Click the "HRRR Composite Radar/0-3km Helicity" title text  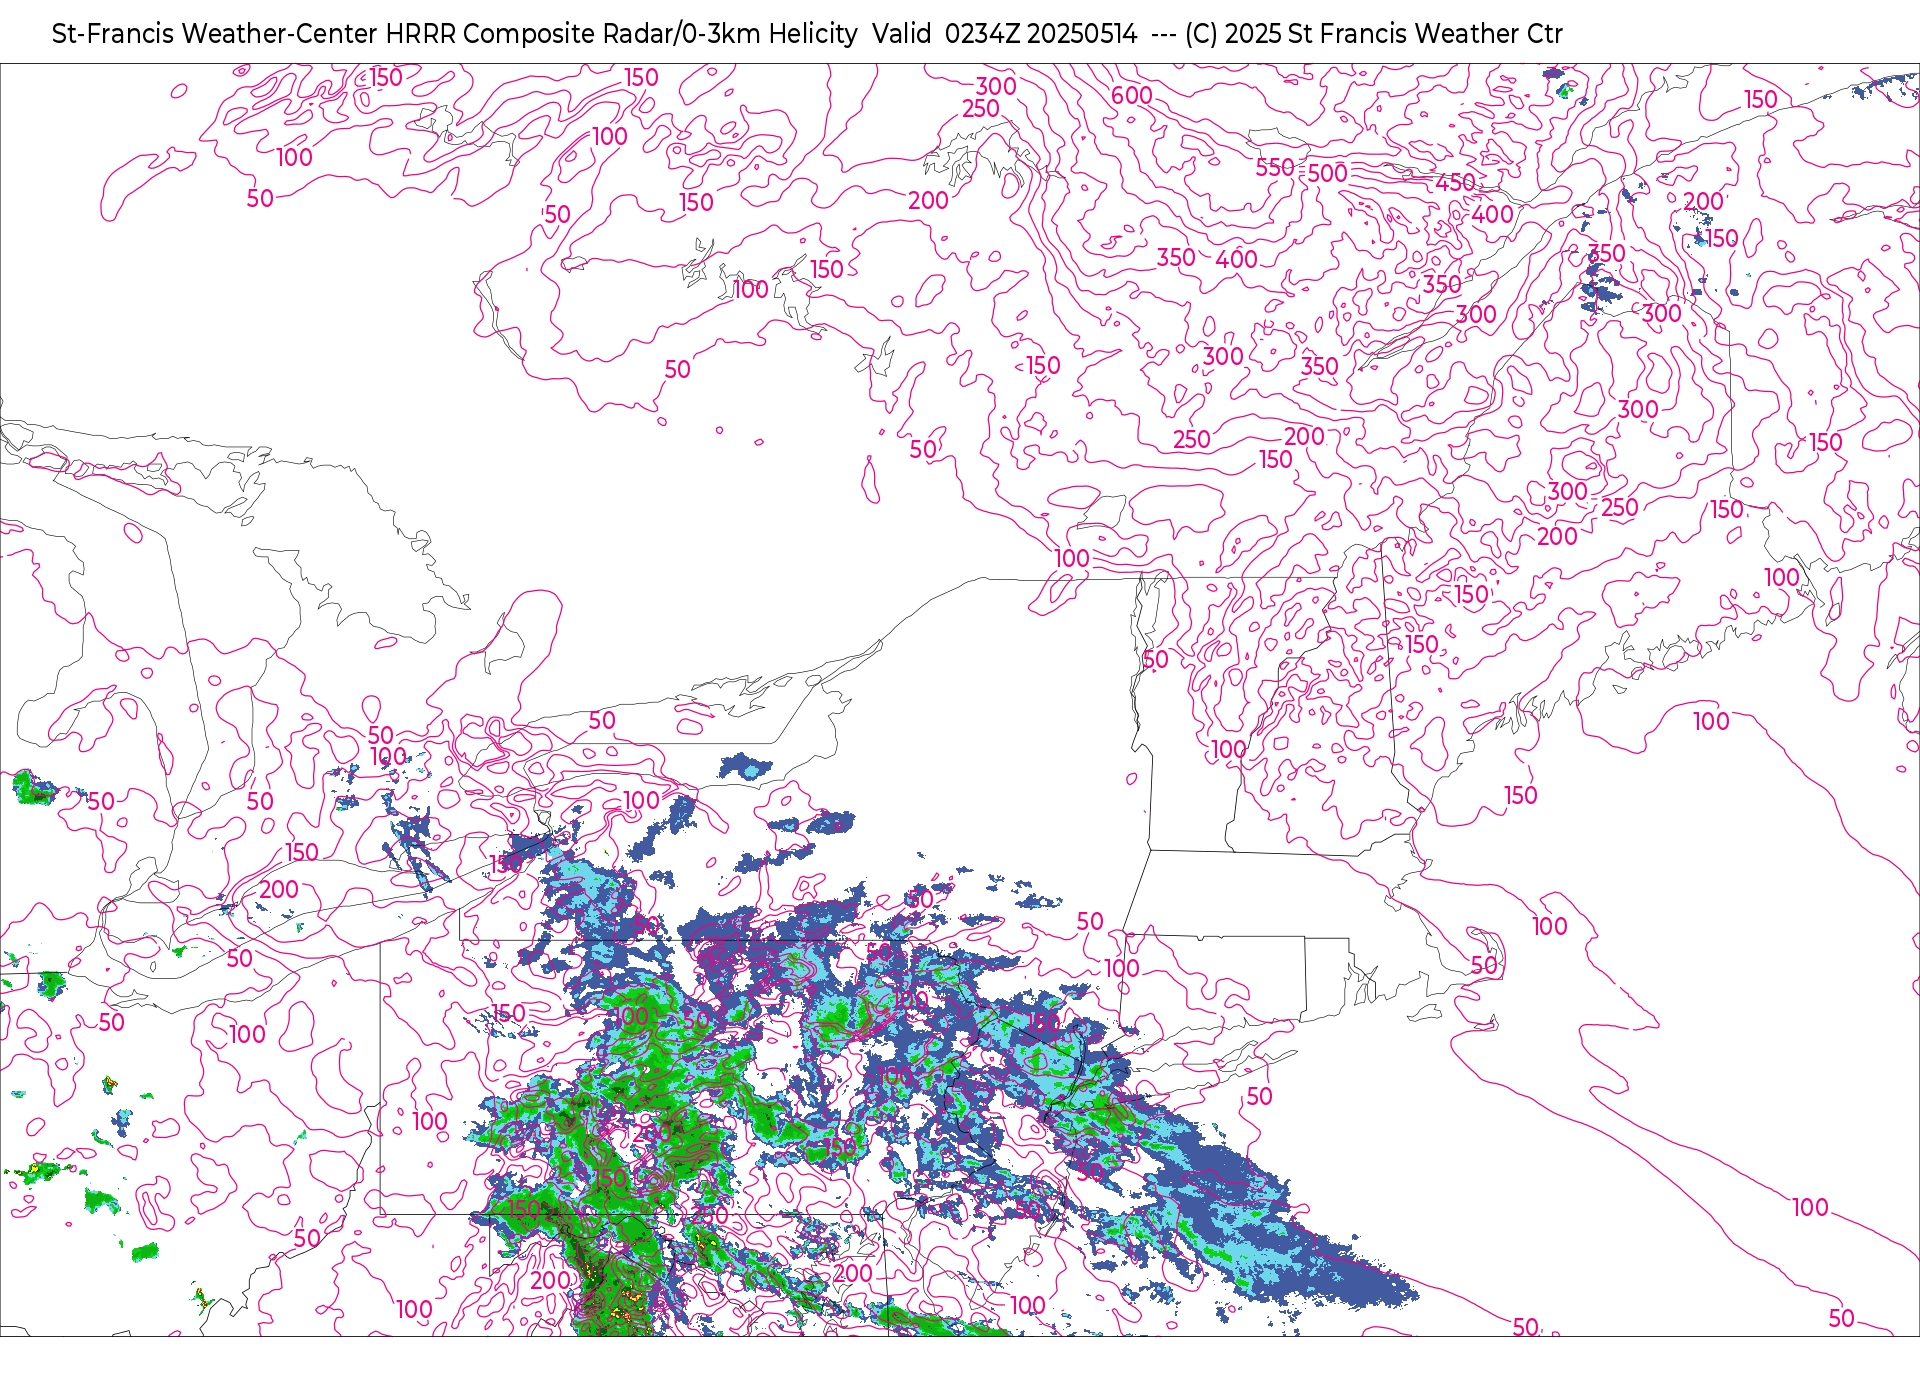click(621, 34)
